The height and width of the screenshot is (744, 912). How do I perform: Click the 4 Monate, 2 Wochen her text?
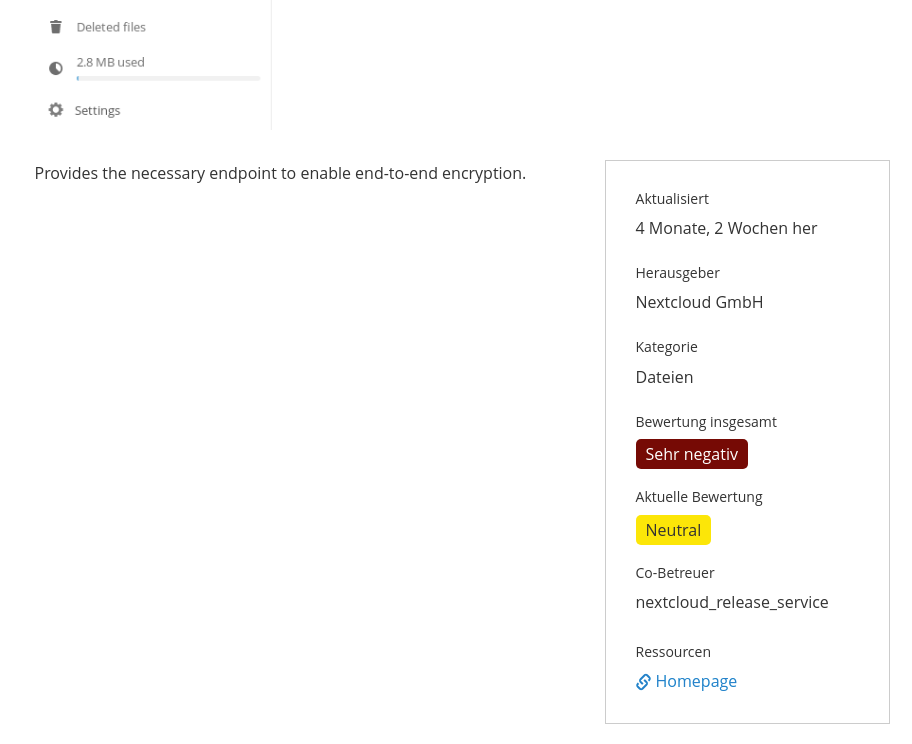pos(726,229)
